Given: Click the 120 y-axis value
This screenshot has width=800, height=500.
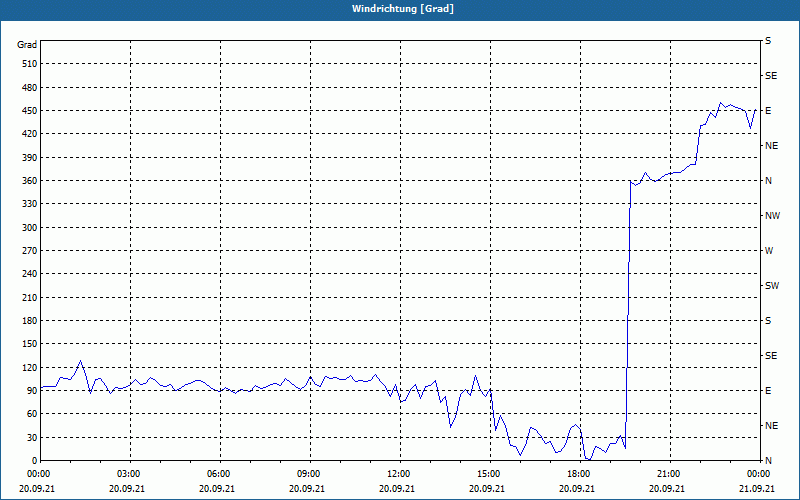Looking at the screenshot, I should 30,367.
